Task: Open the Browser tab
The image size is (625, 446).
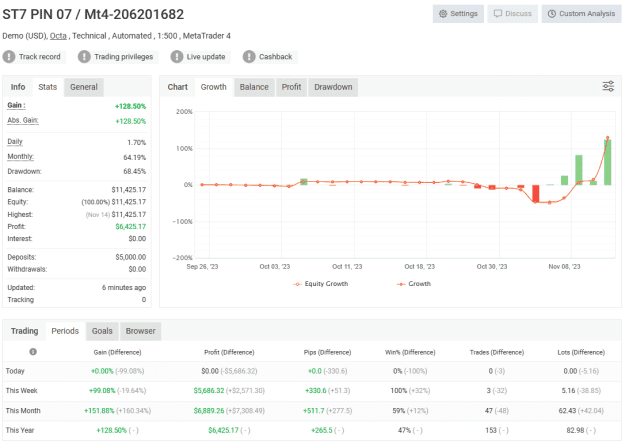Action: [x=140, y=331]
